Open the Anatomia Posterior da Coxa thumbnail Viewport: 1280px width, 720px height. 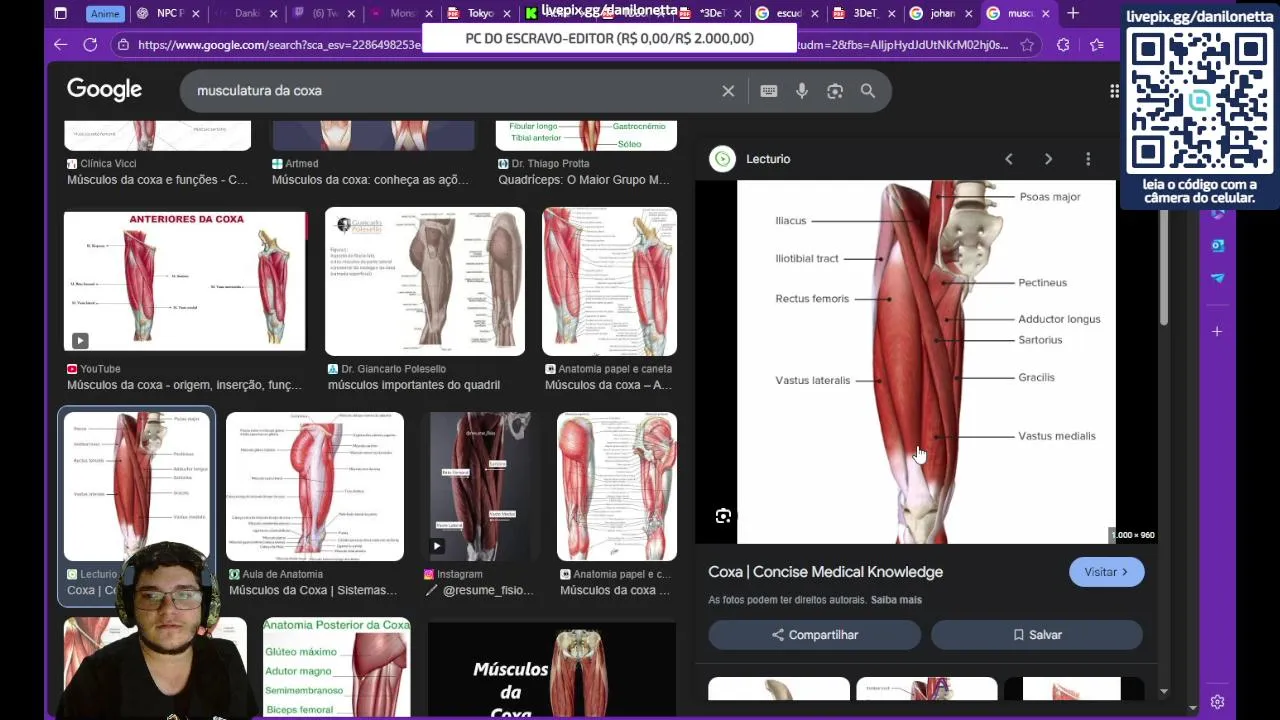click(337, 667)
